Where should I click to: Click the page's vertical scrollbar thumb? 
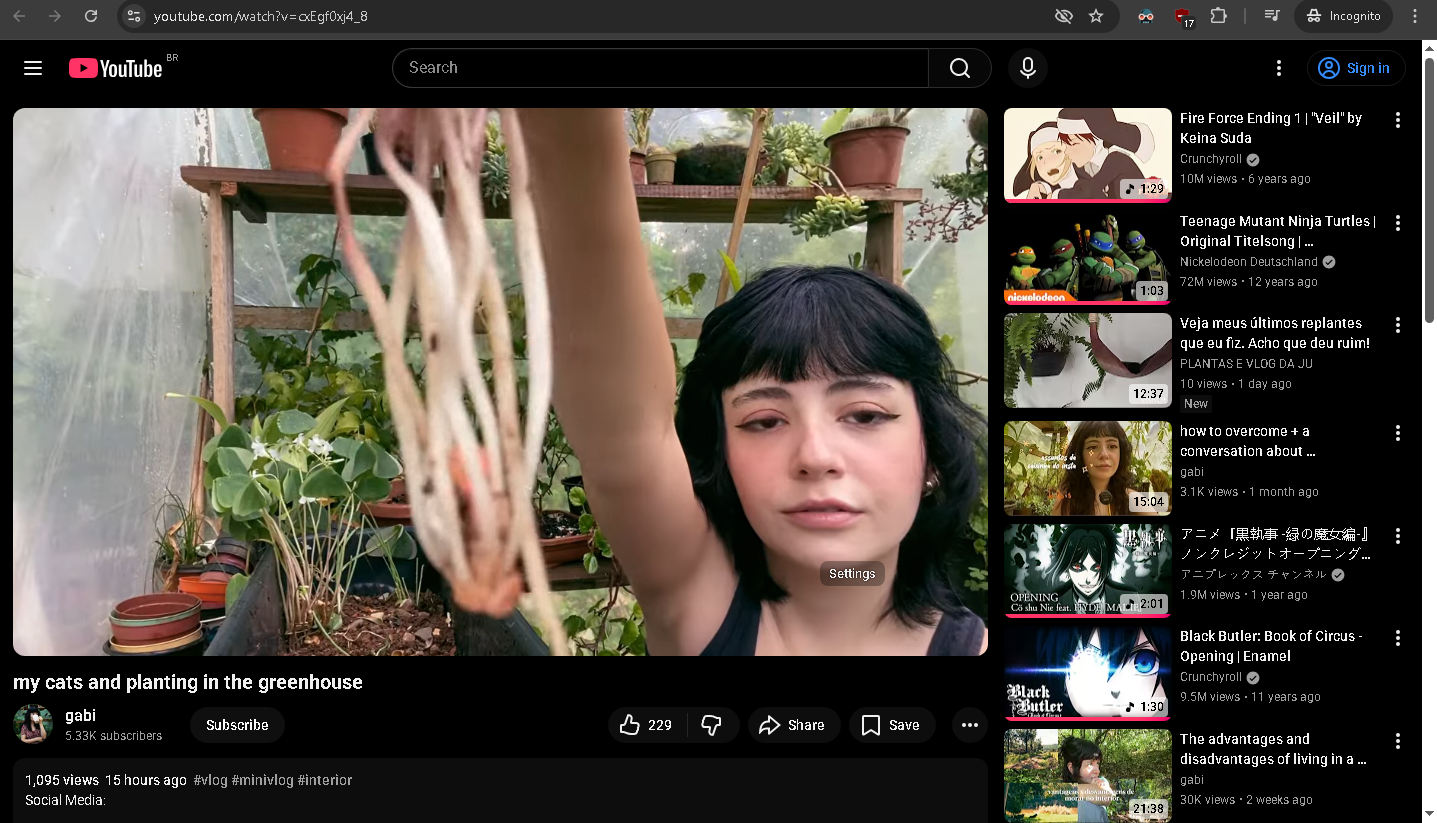tap(1429, 188)
